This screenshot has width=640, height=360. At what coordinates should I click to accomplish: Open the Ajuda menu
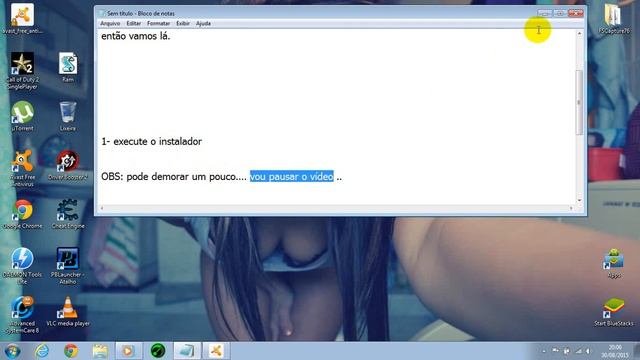(x=203, y=23)
